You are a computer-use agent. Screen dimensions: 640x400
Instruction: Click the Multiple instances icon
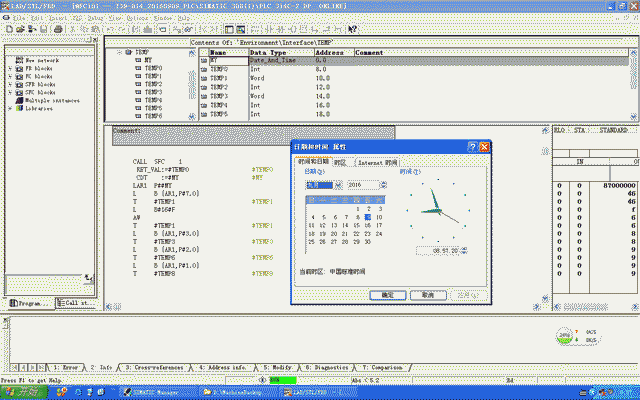pyautogui.click(x=19, y=100)
